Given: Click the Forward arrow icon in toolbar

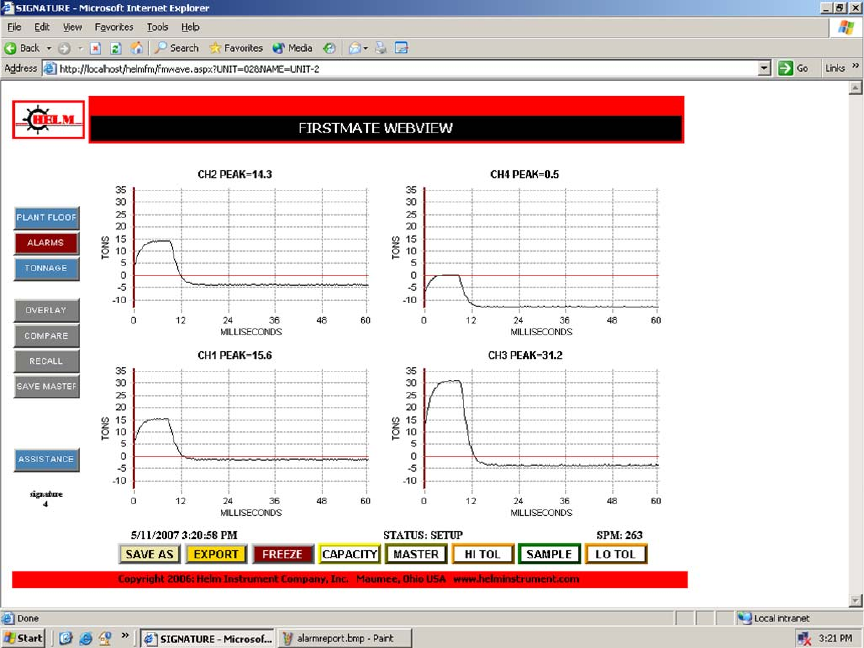Looking at the screenshot, I should 64,48.
